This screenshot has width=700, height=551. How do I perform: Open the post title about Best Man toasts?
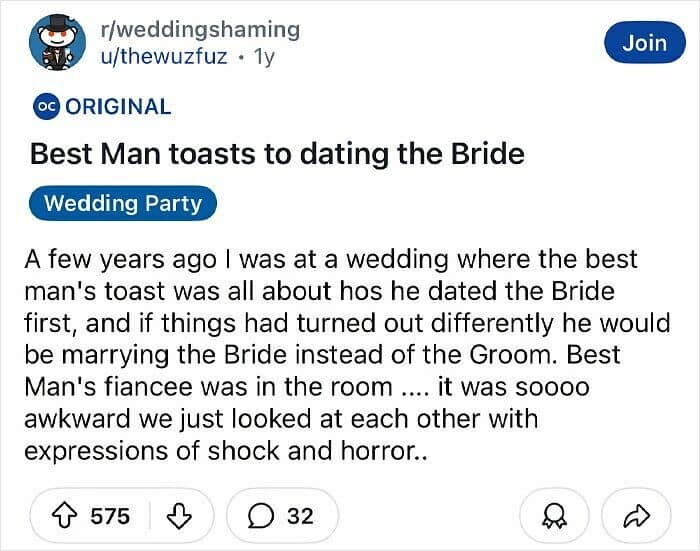click(x=277, y=155)
